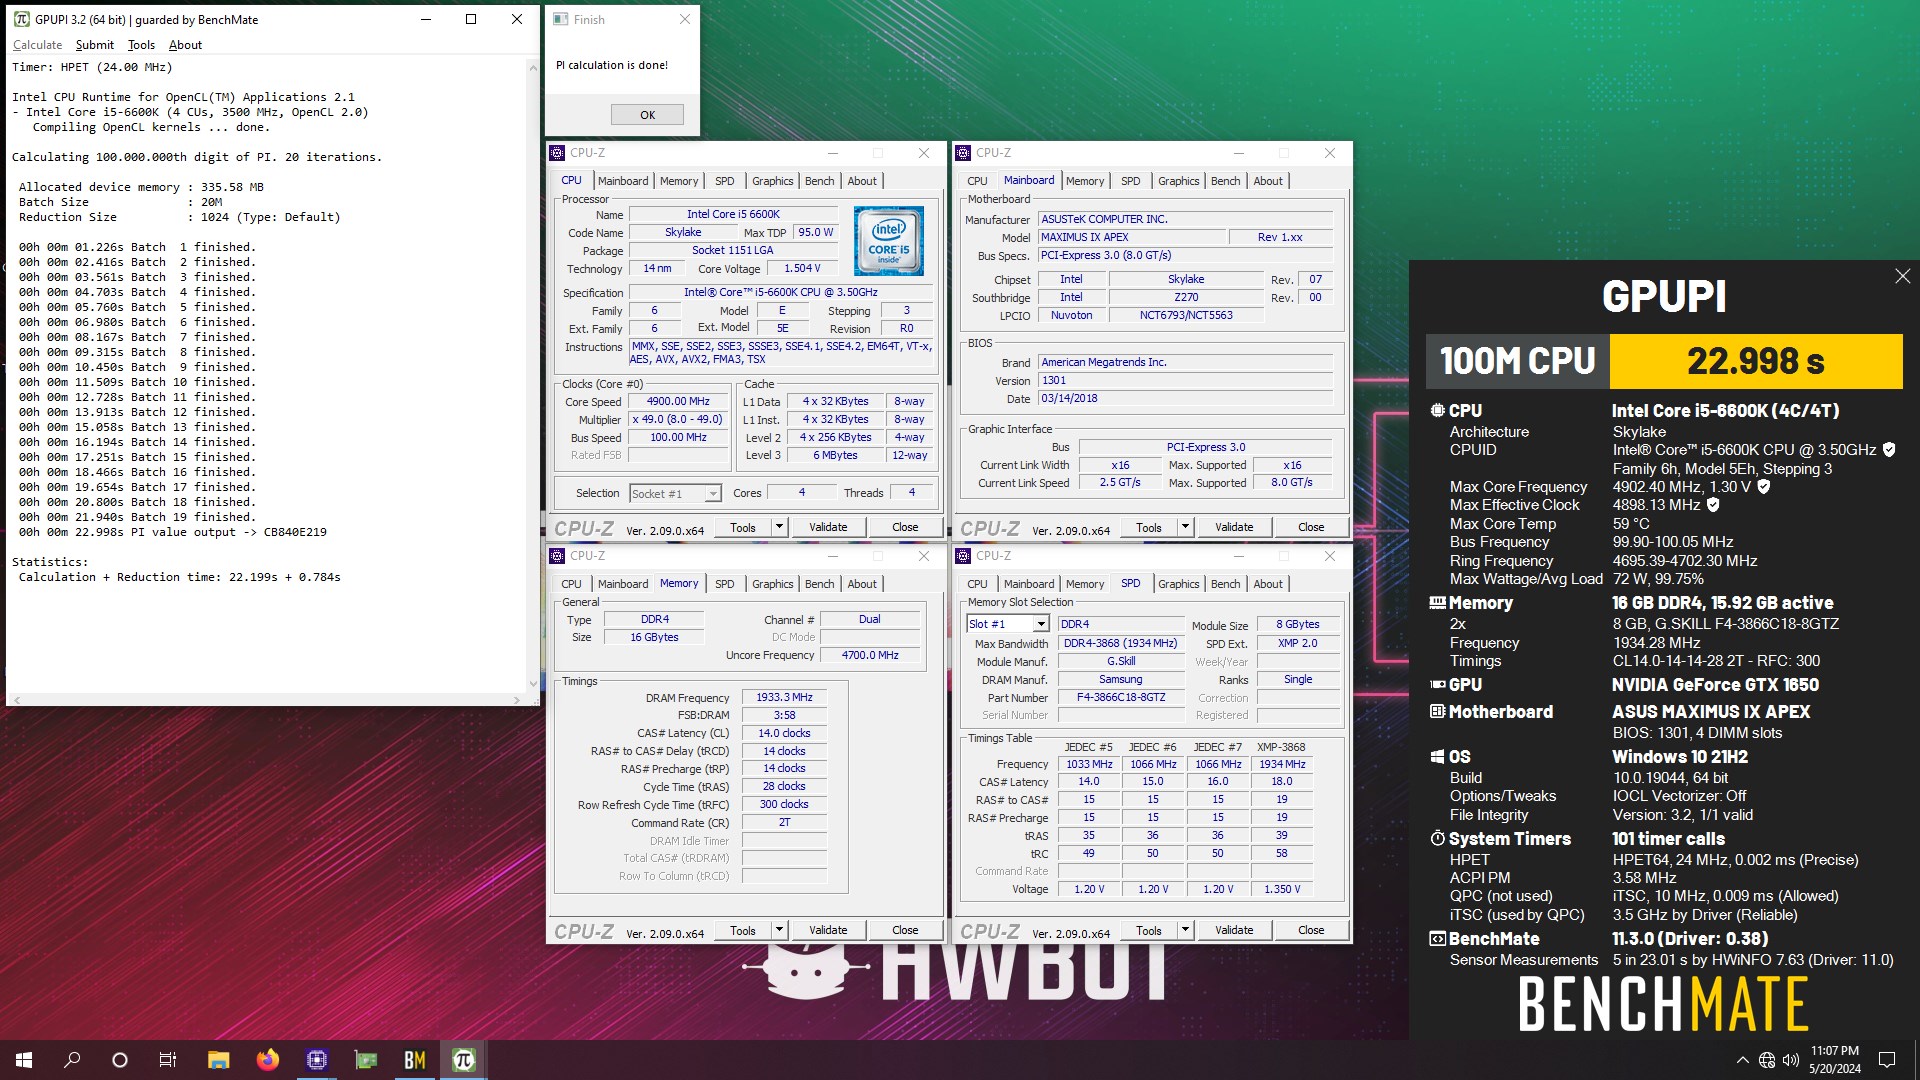1920x1080 pixels.
Task: Maximize the GPUPI window
Action: coord(471,19)
